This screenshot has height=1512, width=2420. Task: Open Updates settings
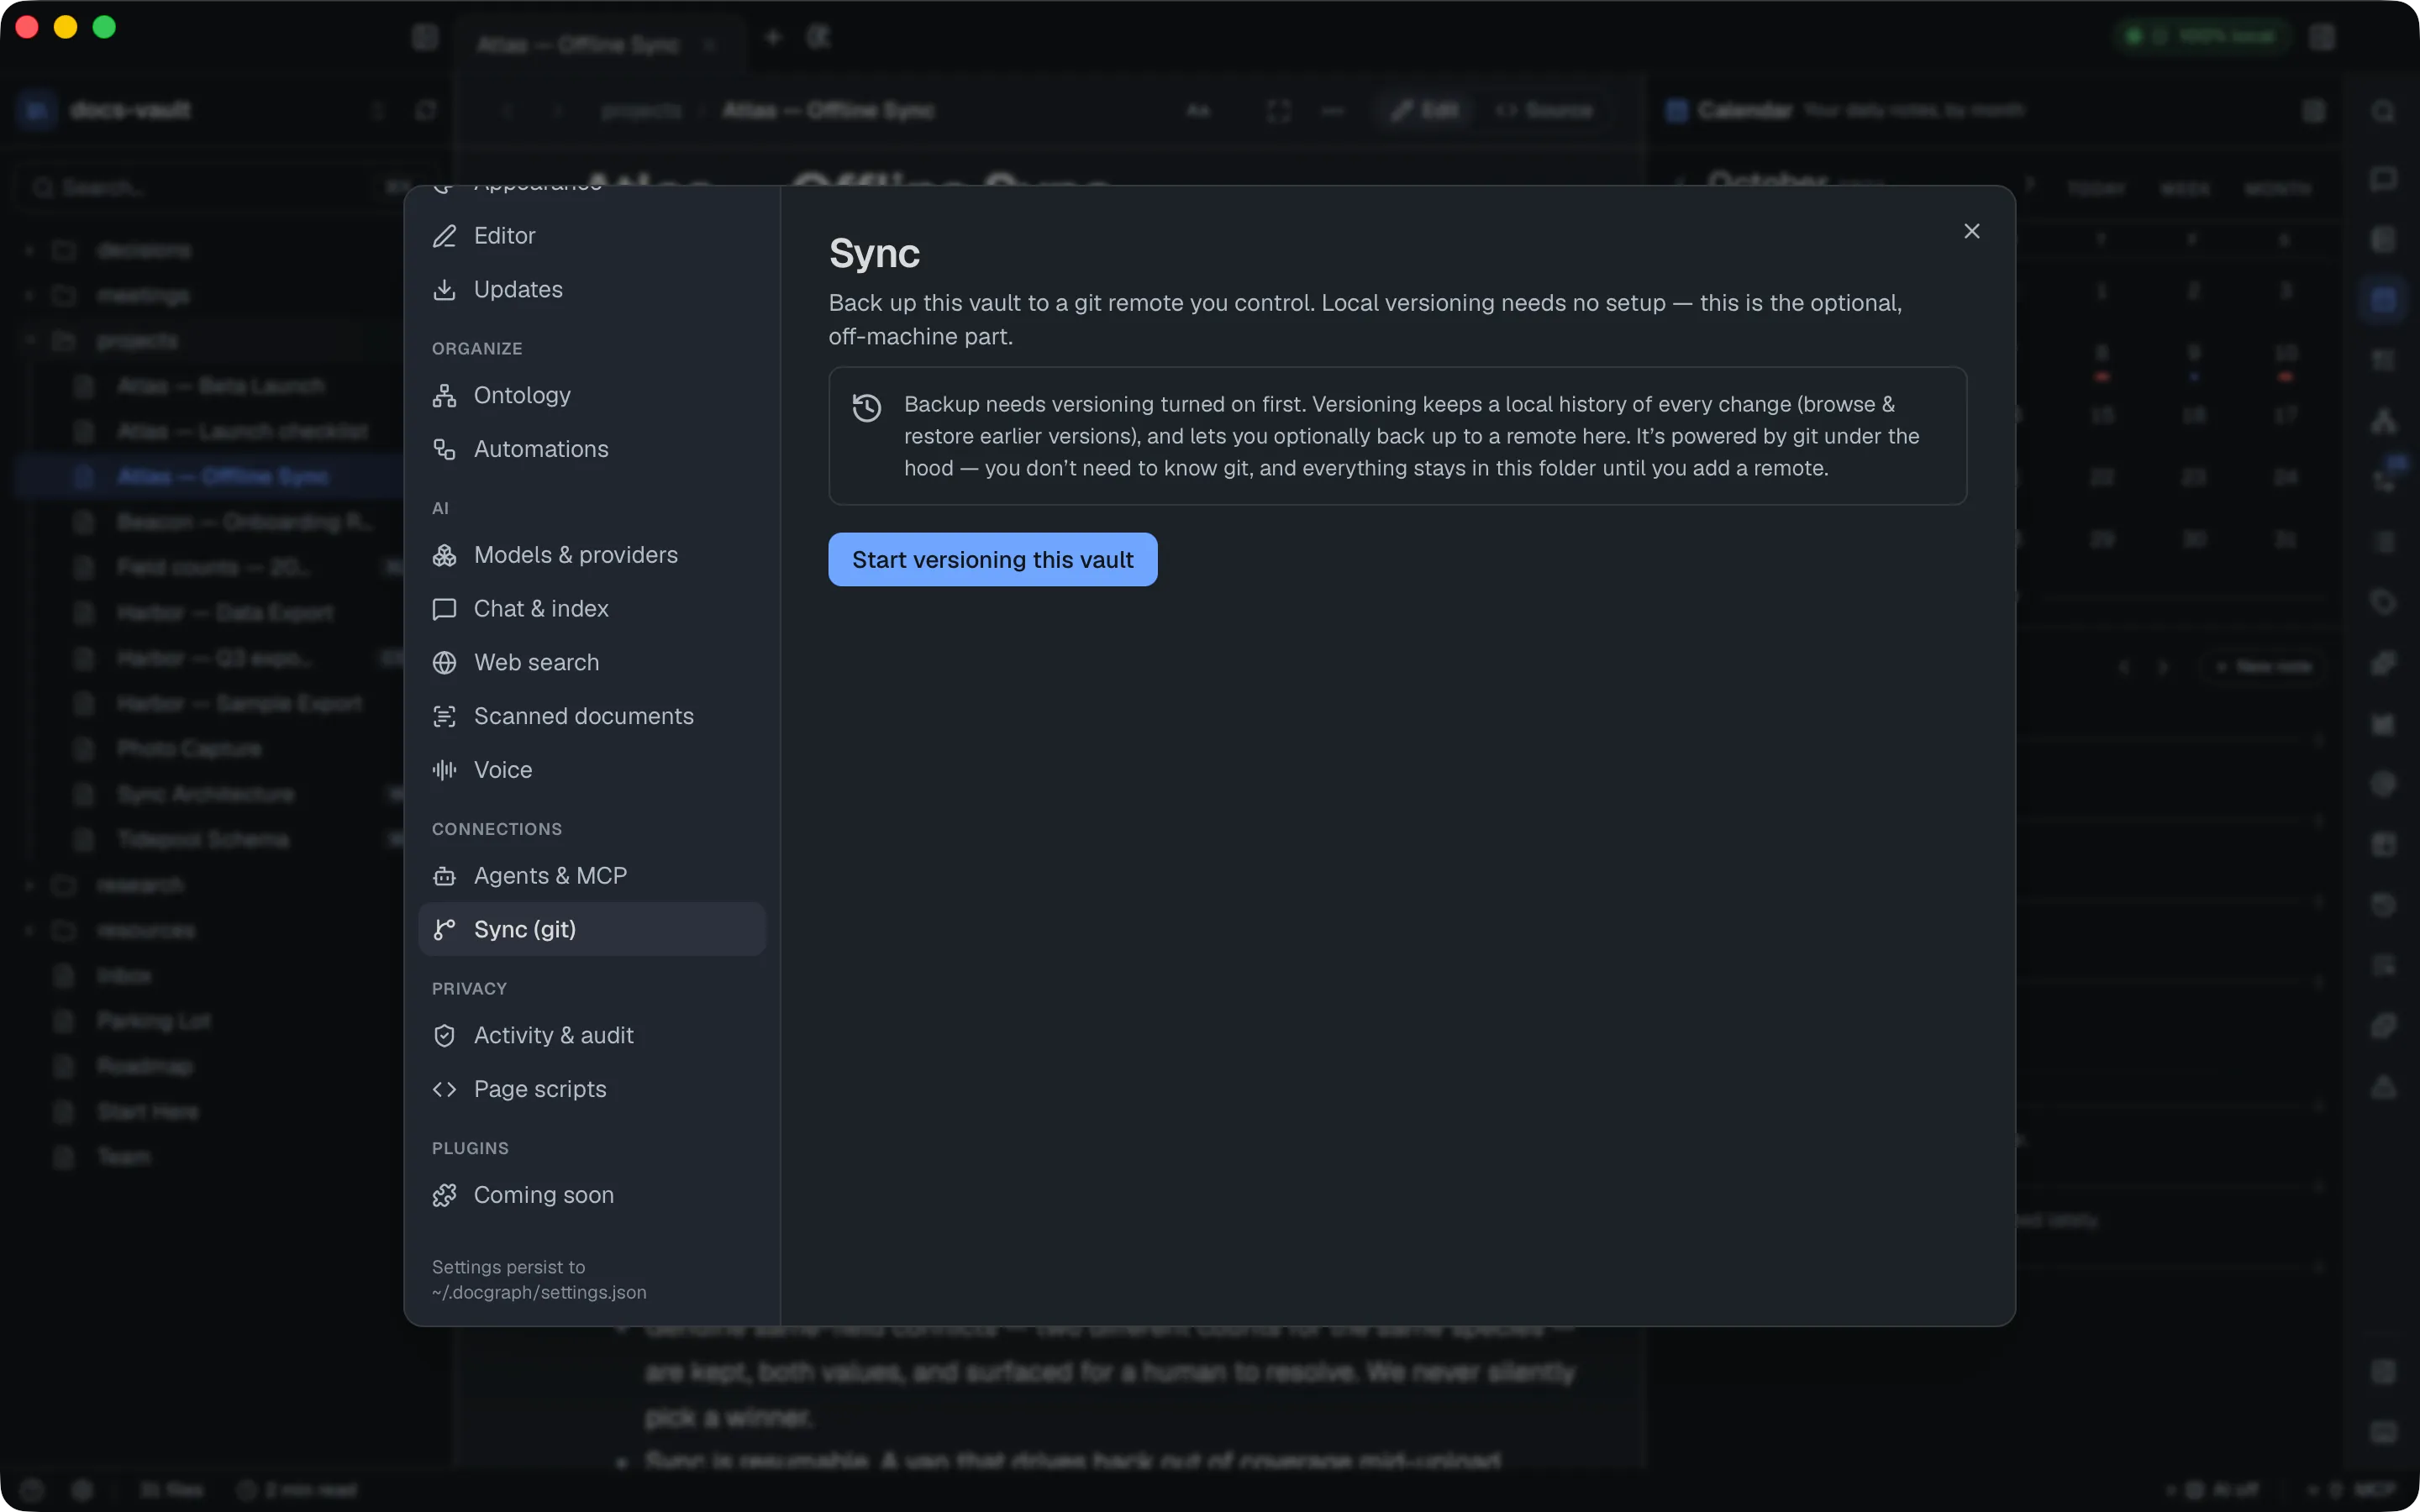[x=592, y=289]
